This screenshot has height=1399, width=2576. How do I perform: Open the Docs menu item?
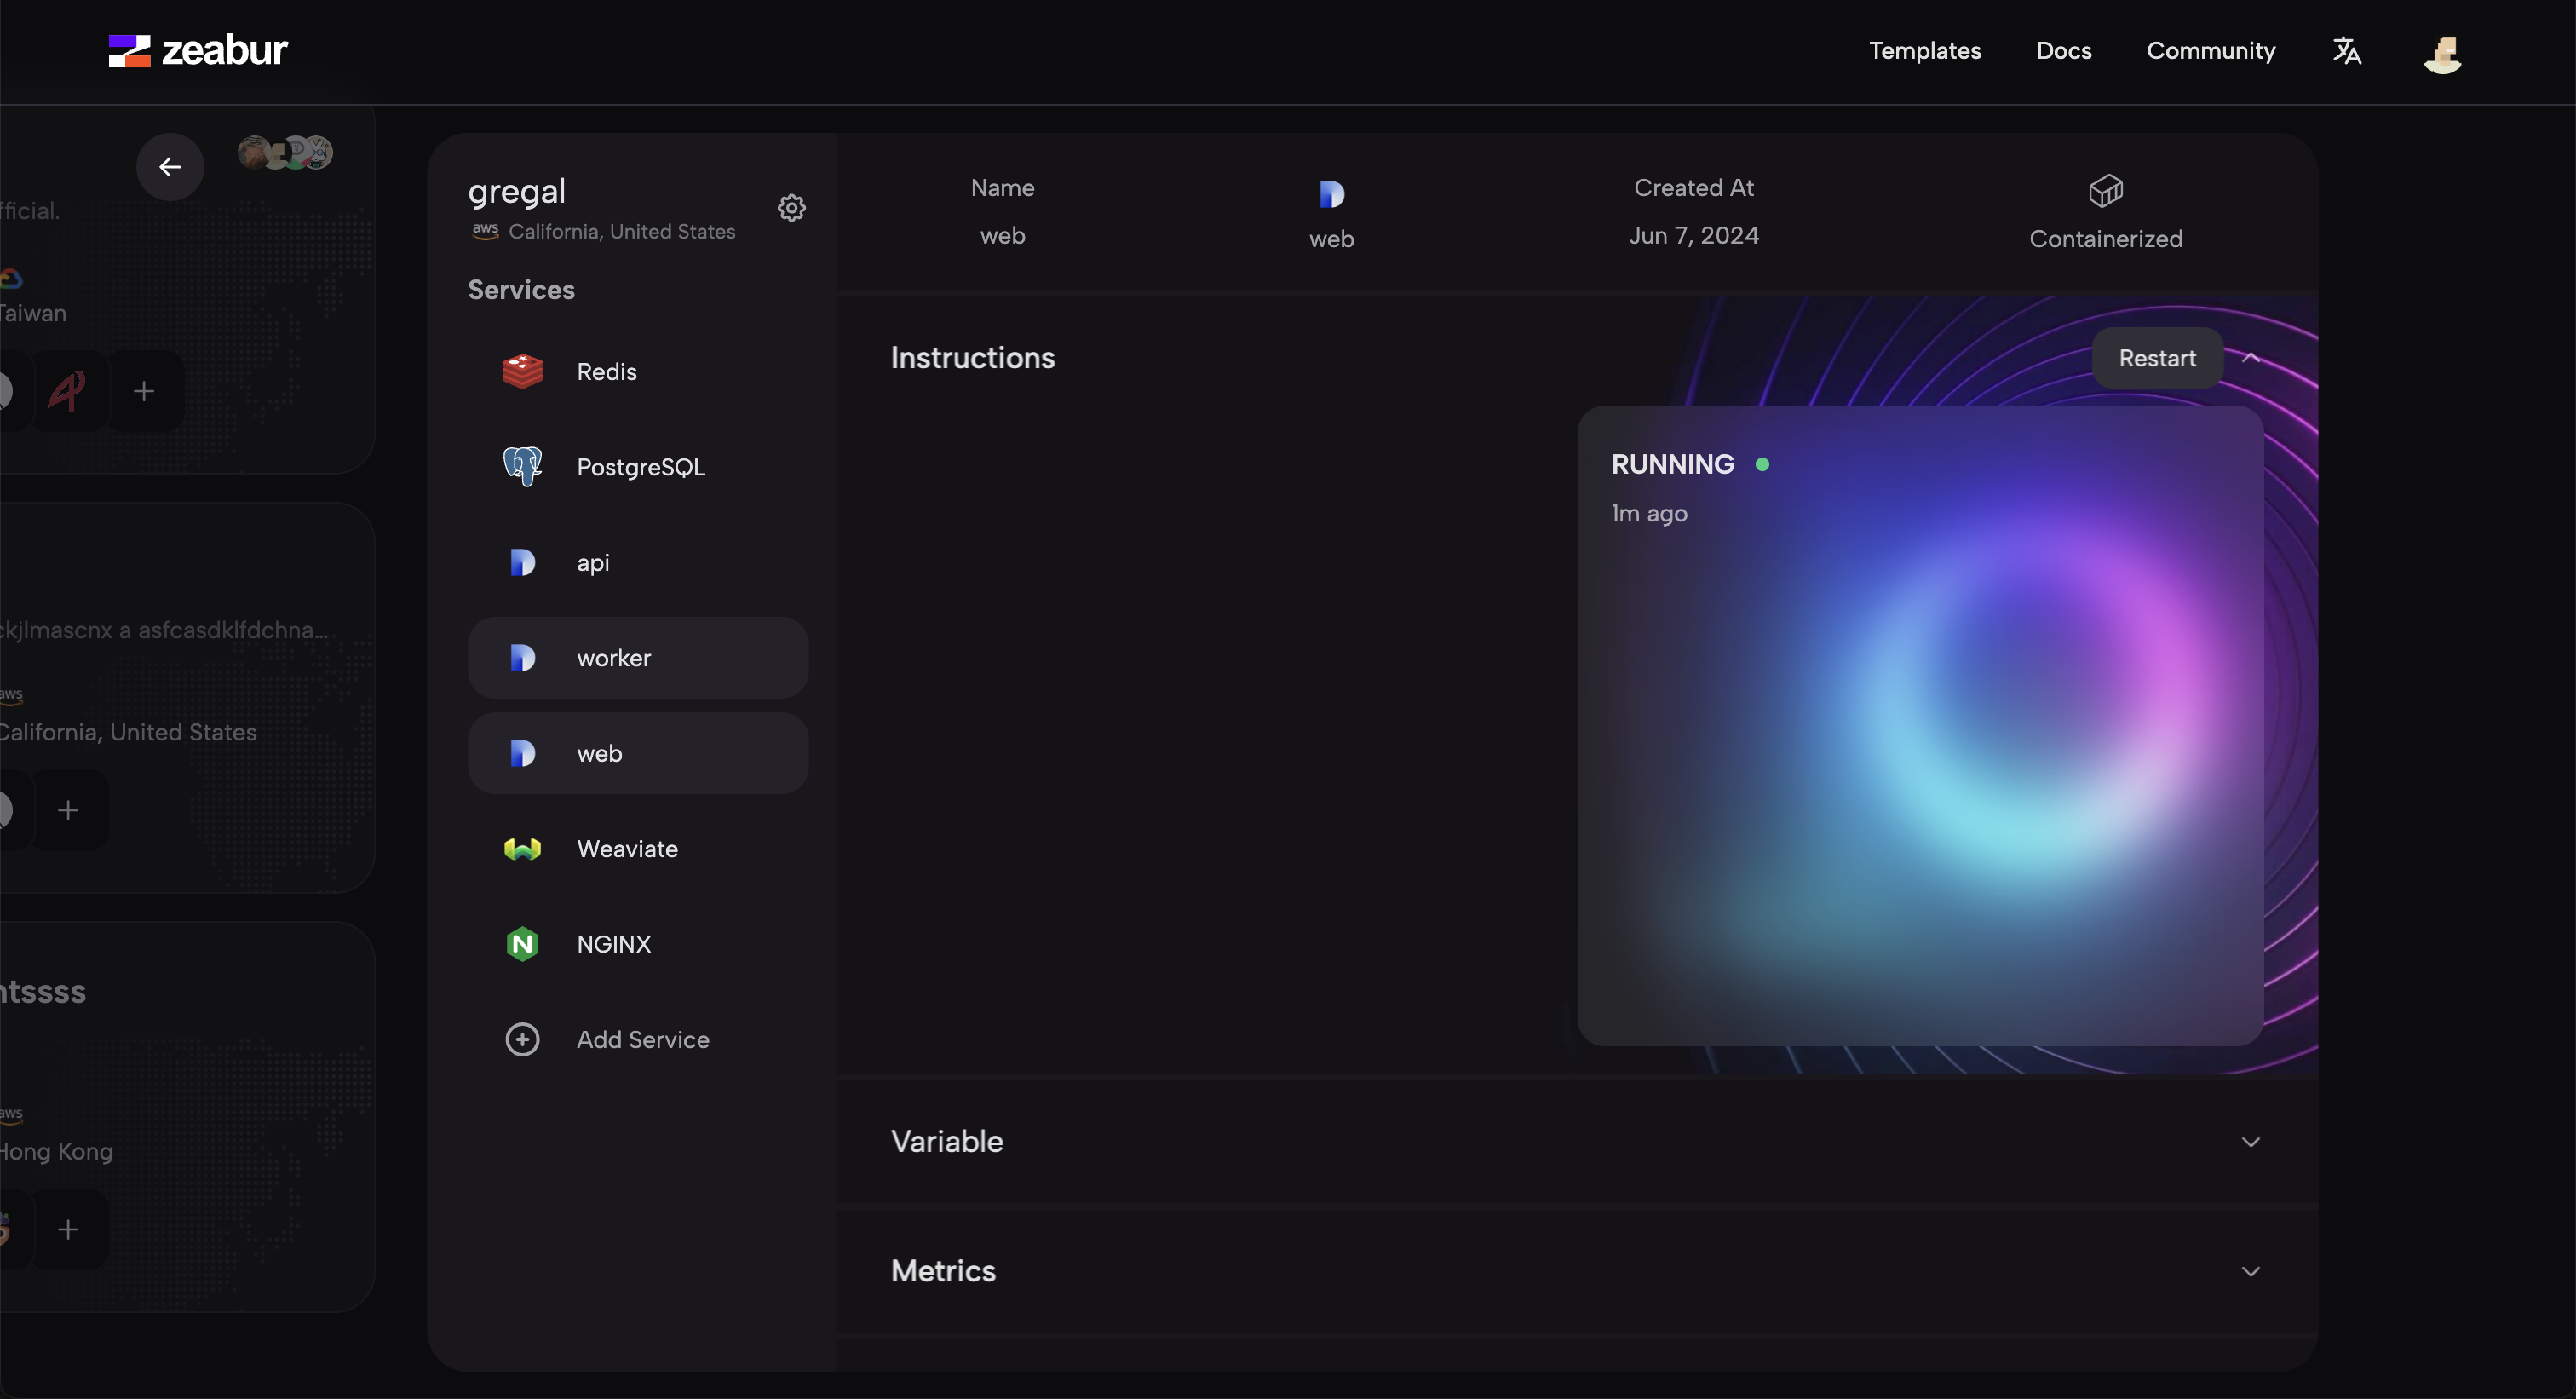pos(2063,50)
